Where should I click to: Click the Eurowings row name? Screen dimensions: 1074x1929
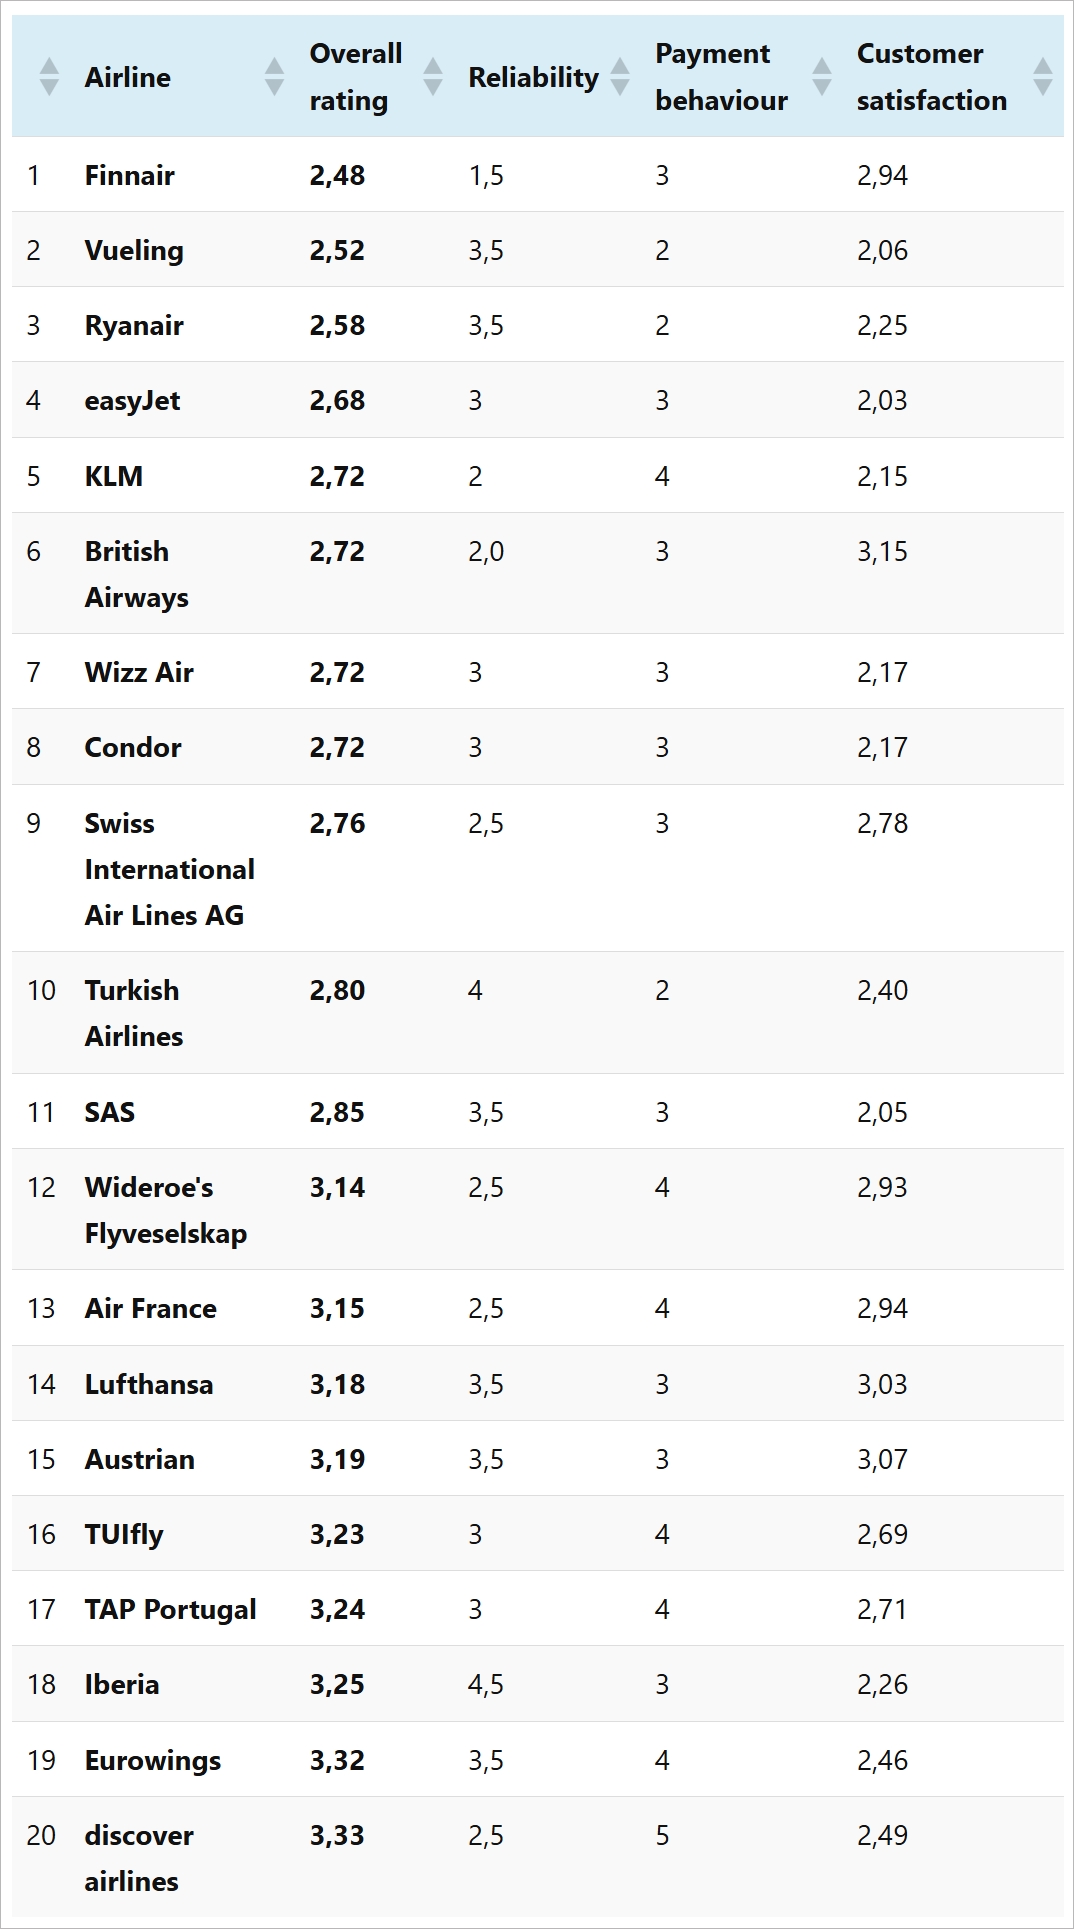pyautogui.click(x=153, y=1761)
